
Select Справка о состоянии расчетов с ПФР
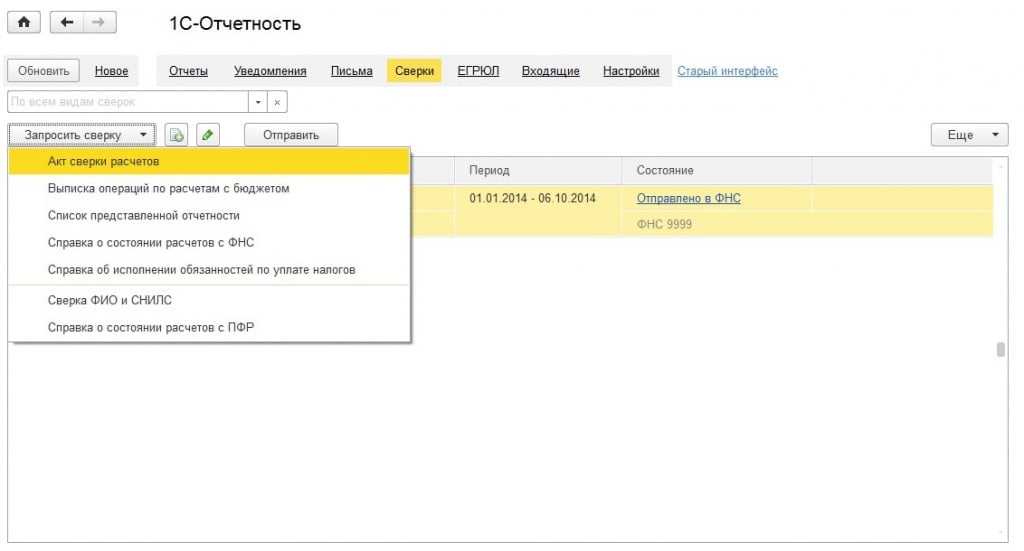(151, 327)
